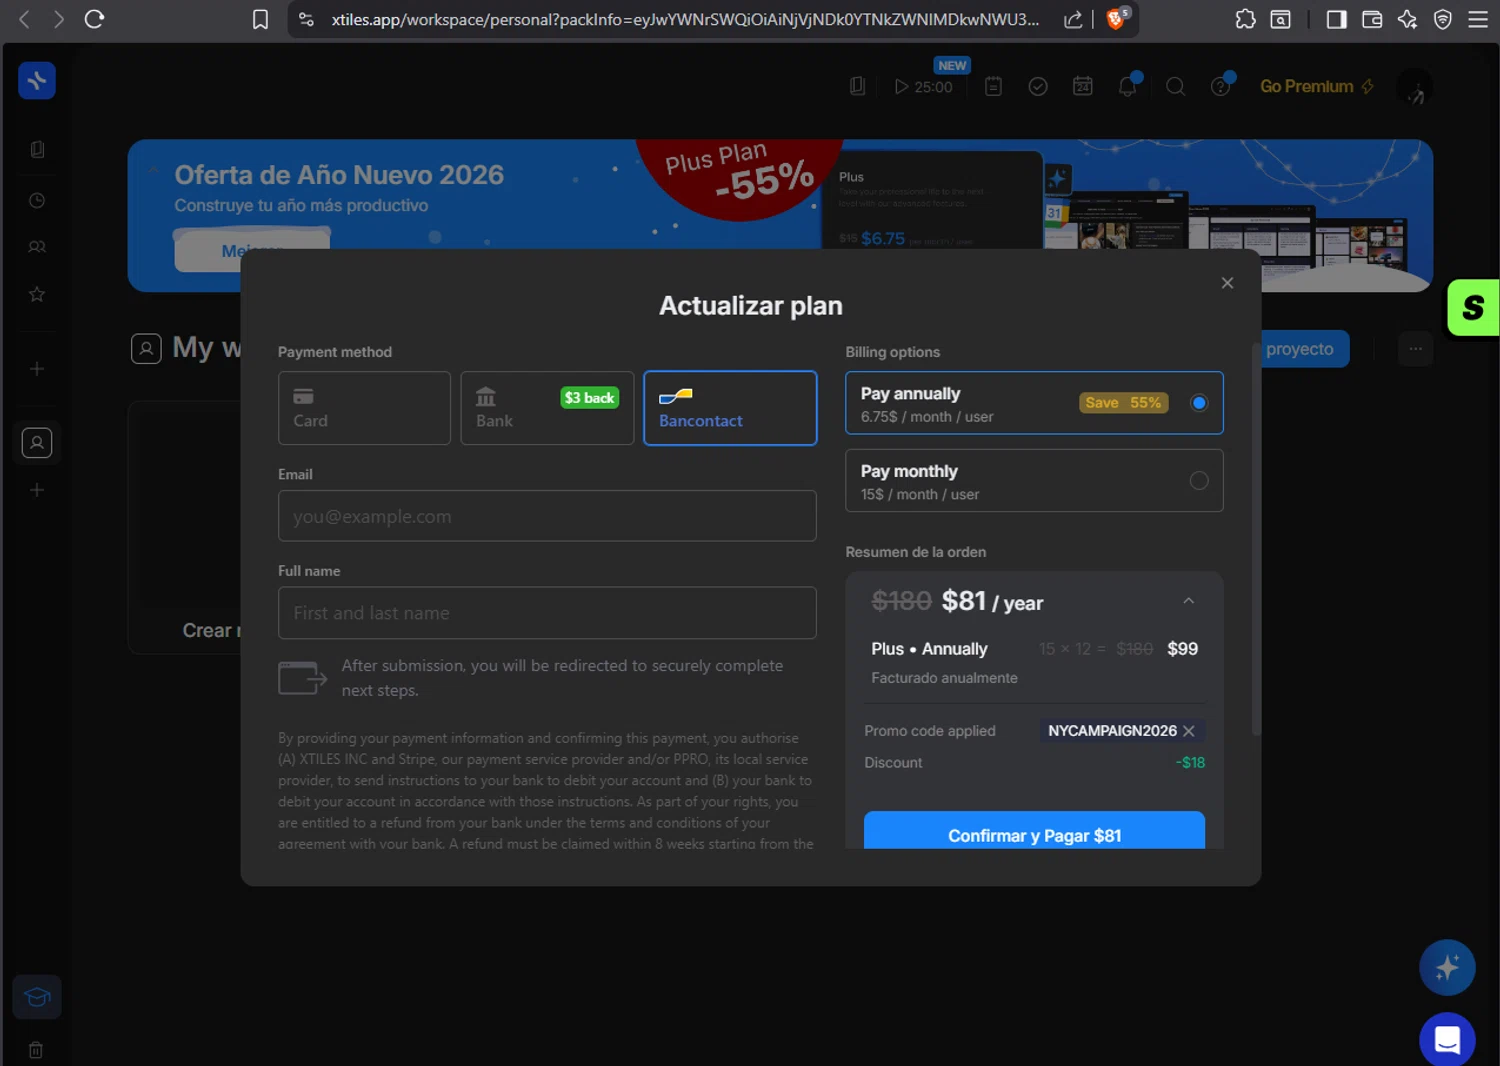This screenshot has height=1066, width=1500.
Task: Click the blue proyecto button
Action: pyautogui.click(x=1304, y=349)
